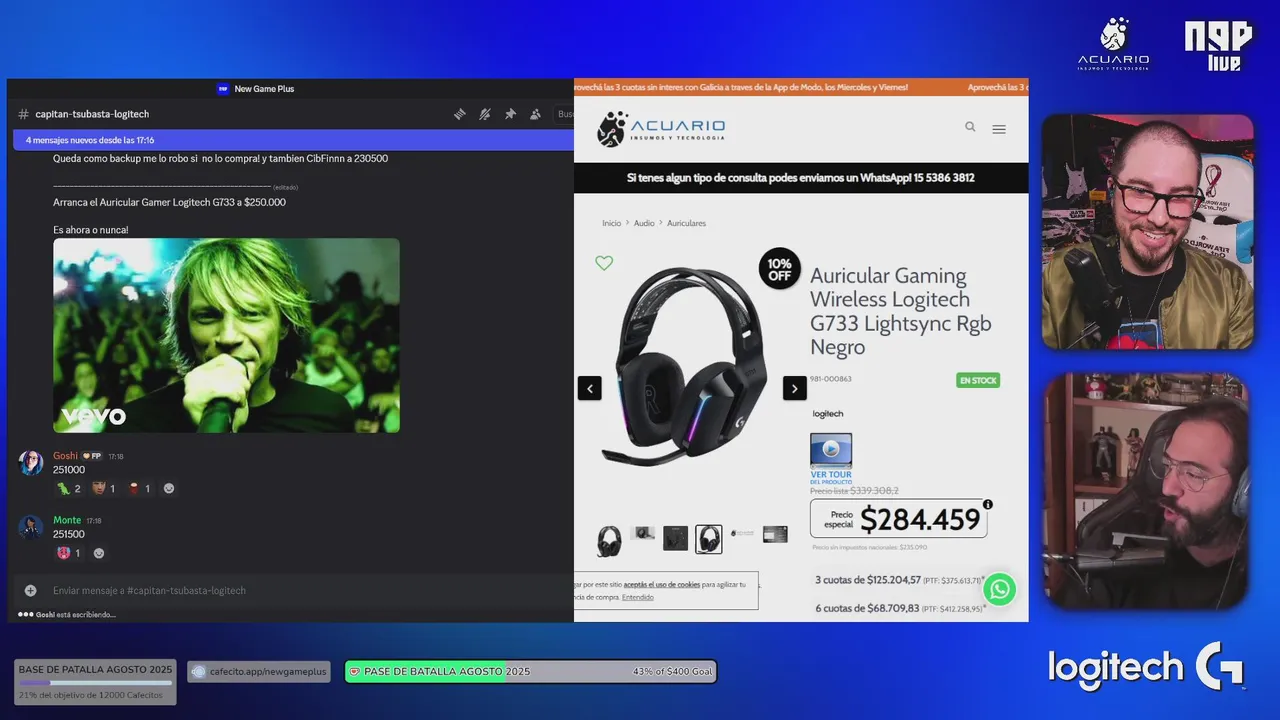Show previous product image arrow
The image size is (1280, 720).
[x=590, y=388]
